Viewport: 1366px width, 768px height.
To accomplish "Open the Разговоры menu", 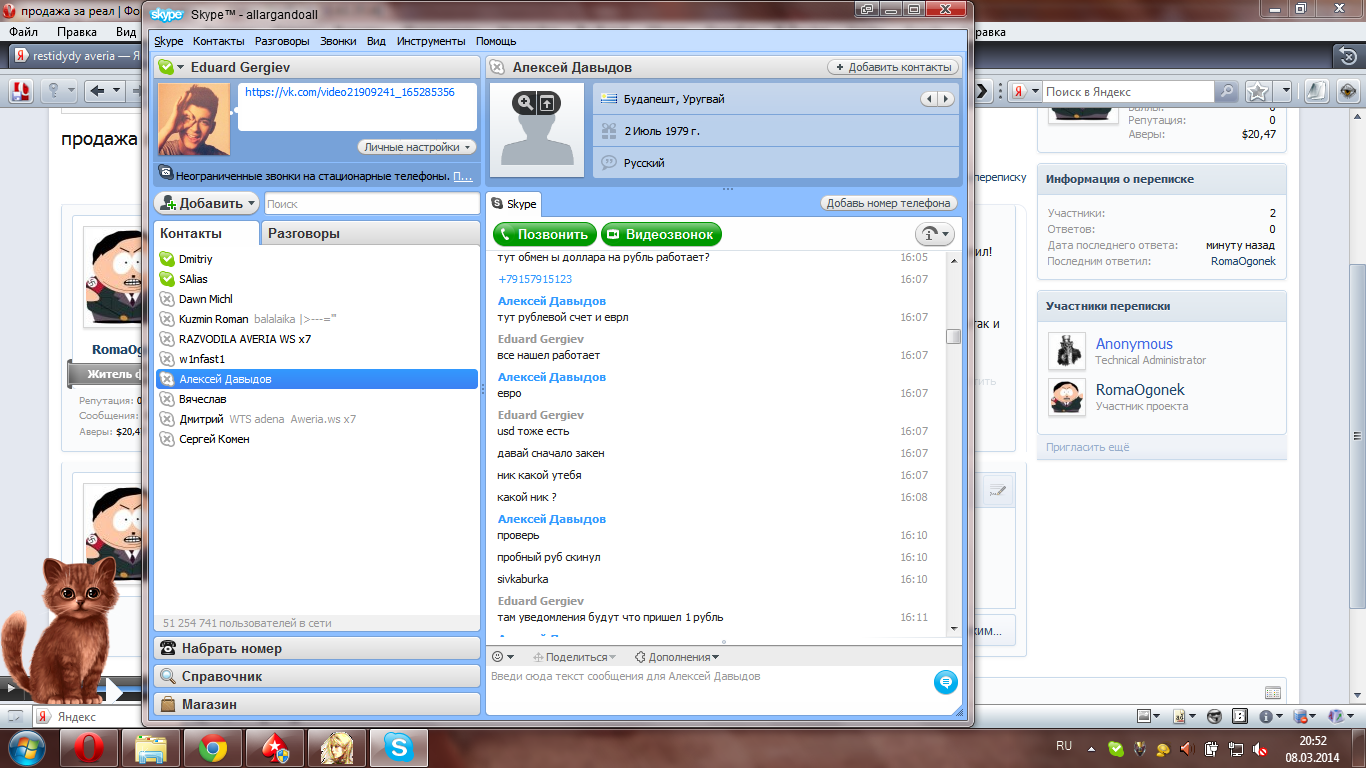I will pos(282,41).
